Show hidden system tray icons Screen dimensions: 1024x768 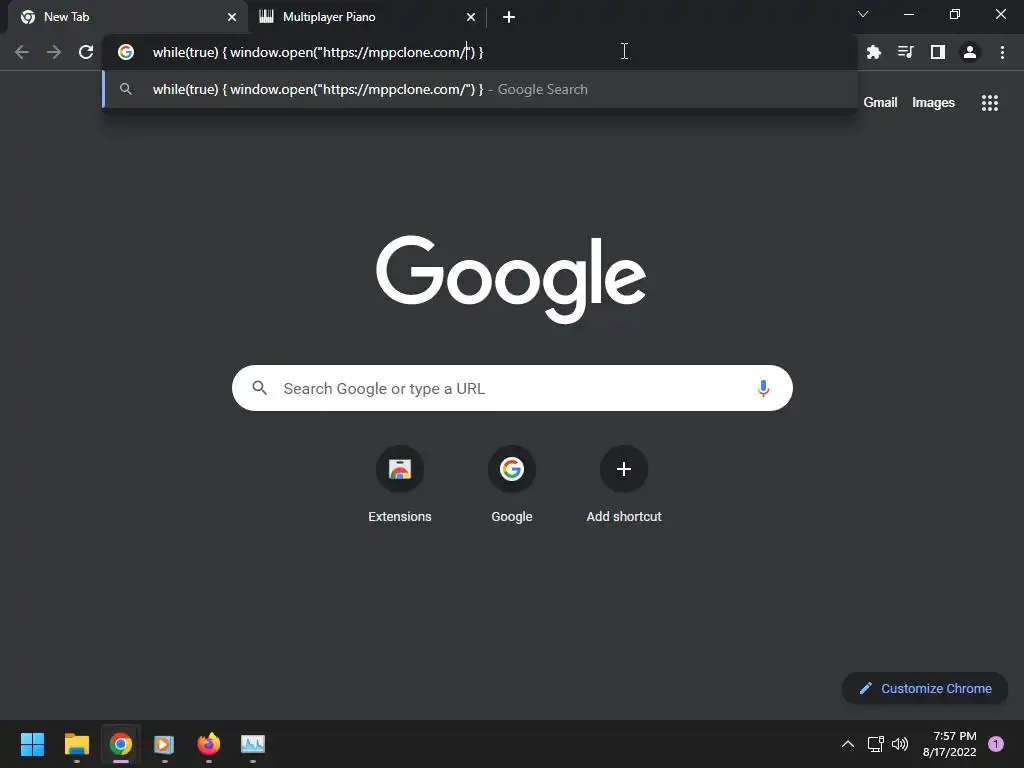(x=848, y=744)
